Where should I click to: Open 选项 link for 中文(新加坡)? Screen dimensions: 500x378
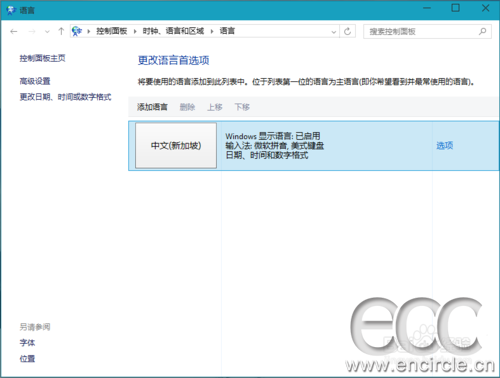click(445, 145)
